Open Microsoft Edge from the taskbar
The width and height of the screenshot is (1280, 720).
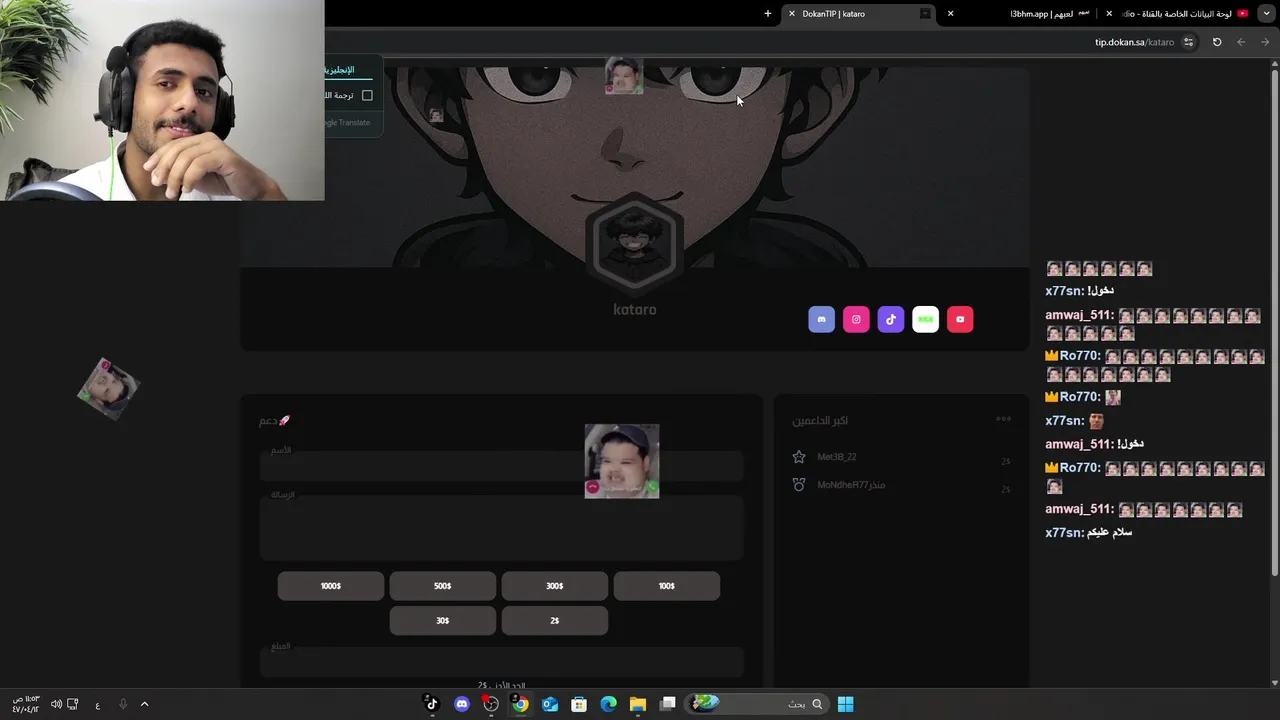(x=609, y=704)
